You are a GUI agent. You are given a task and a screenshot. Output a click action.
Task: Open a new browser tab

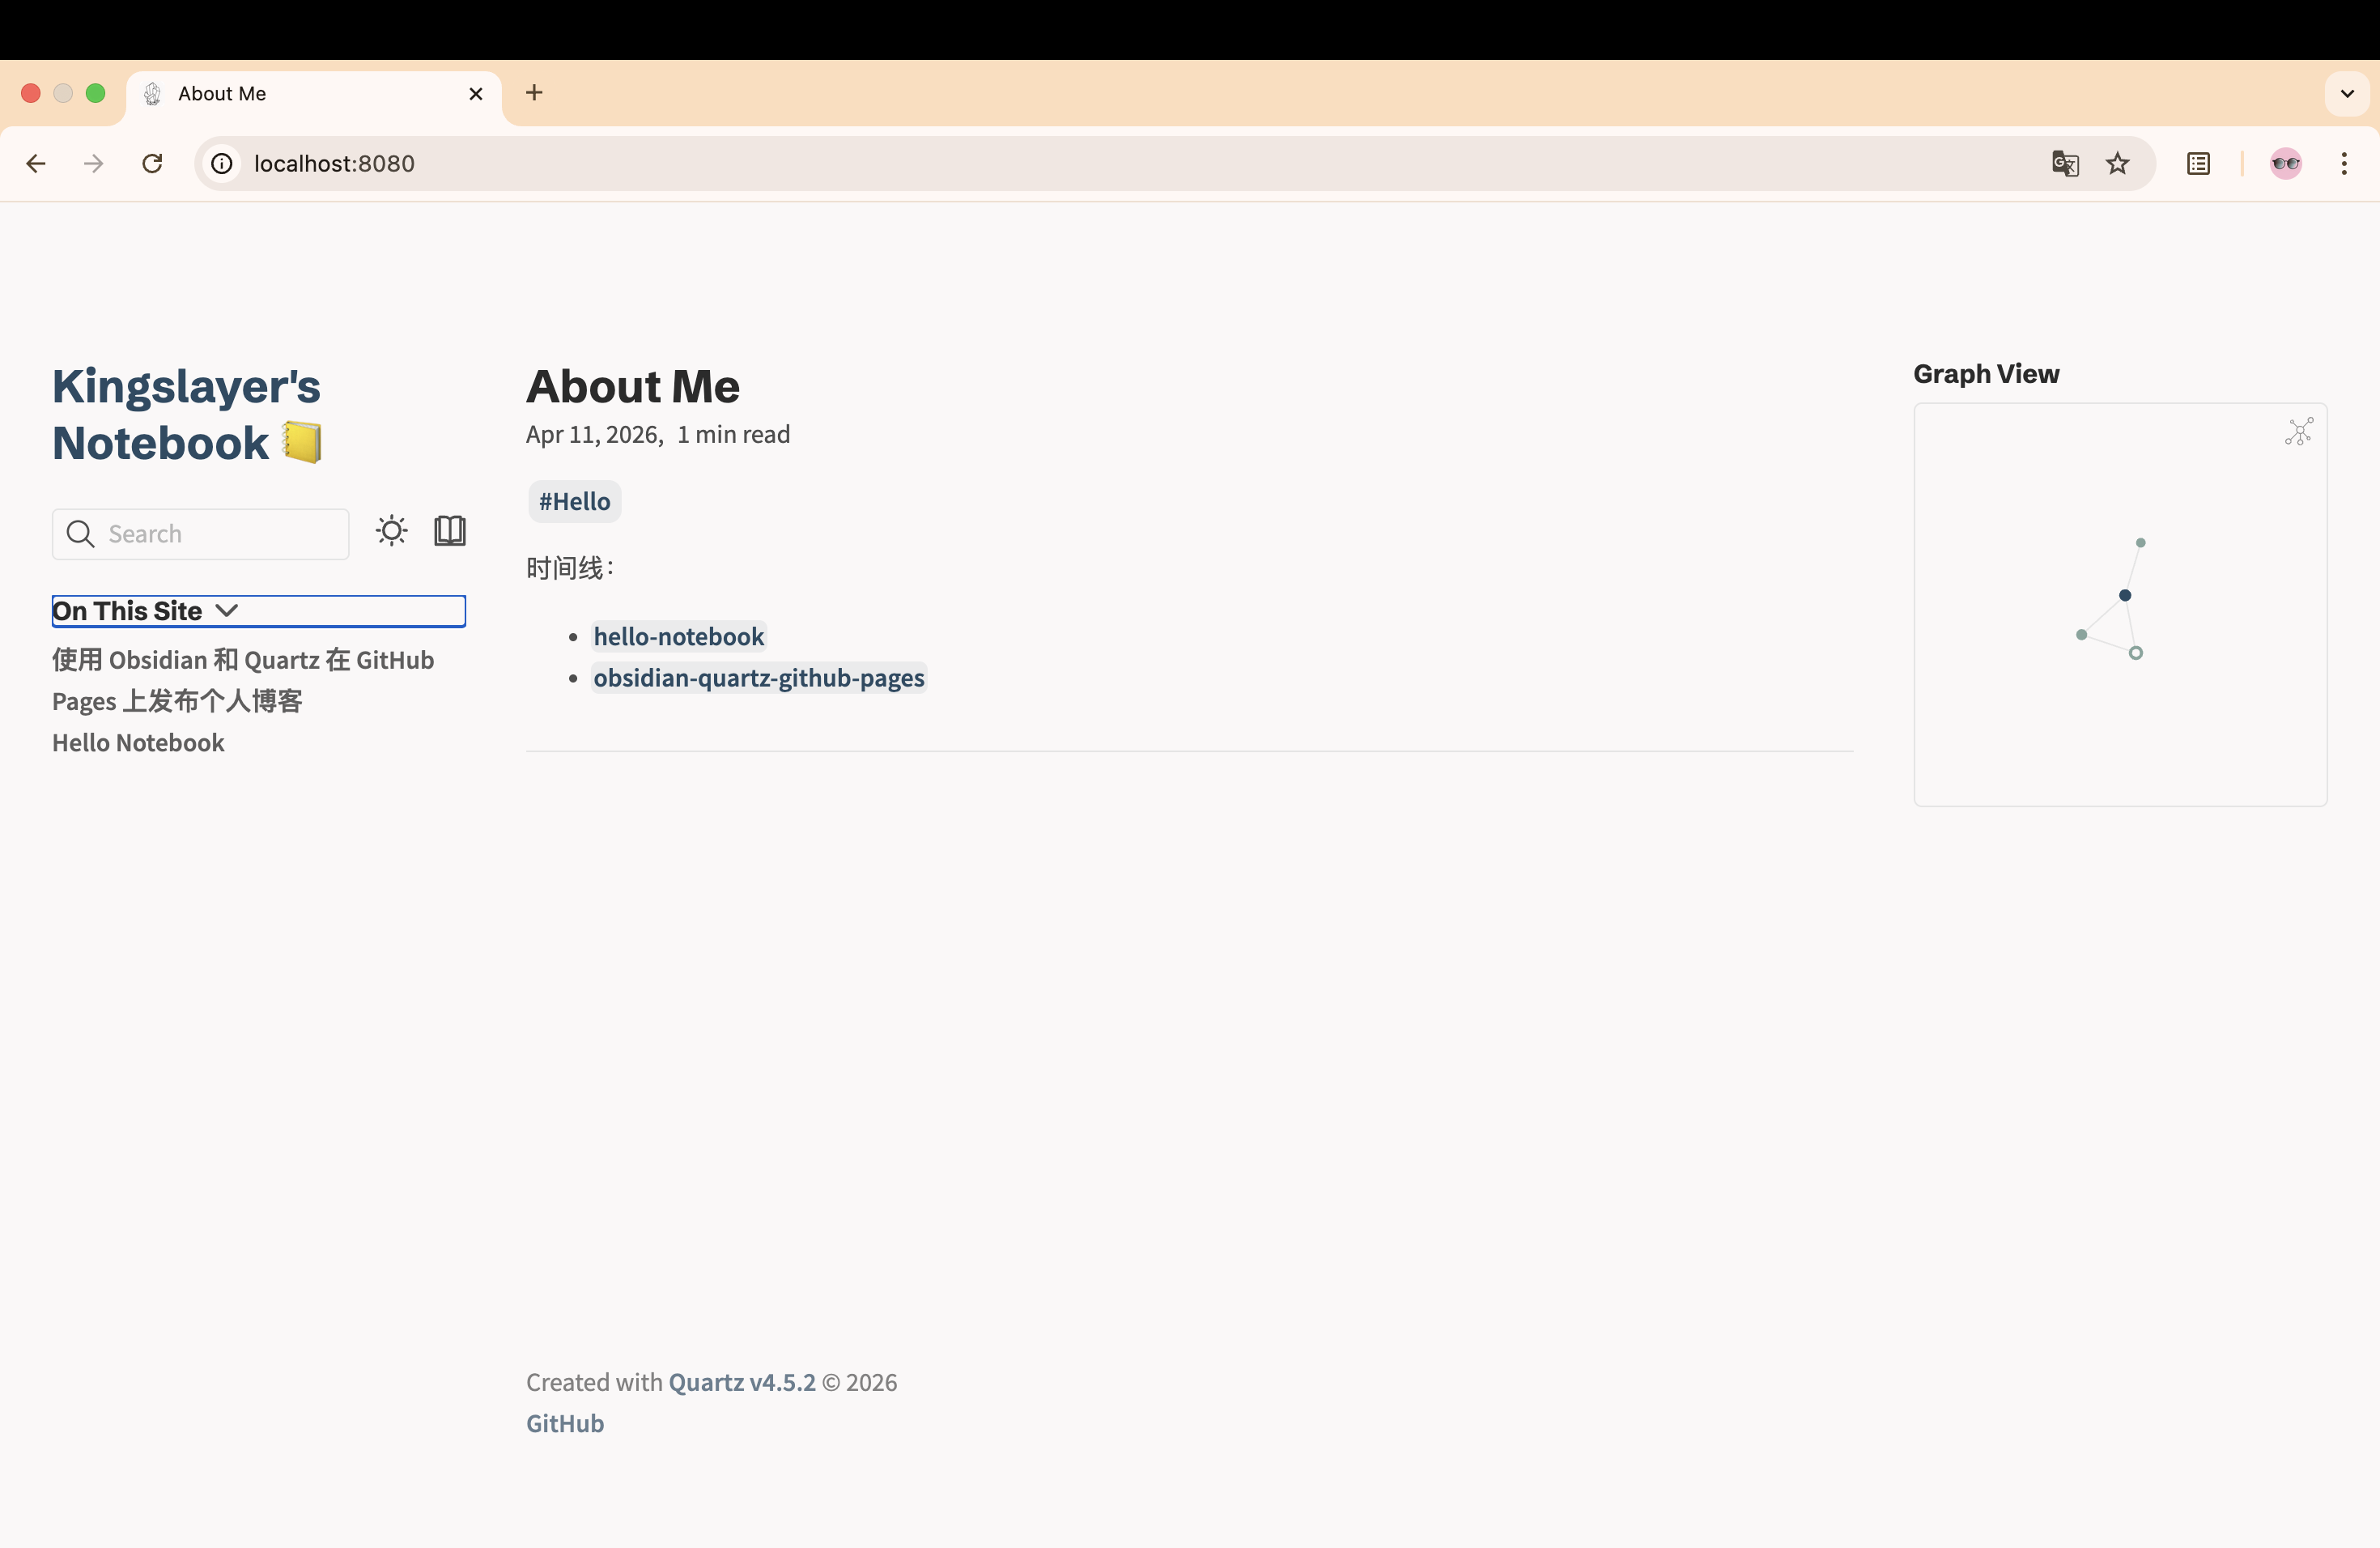pyautogui.click(x=534, y=93)
